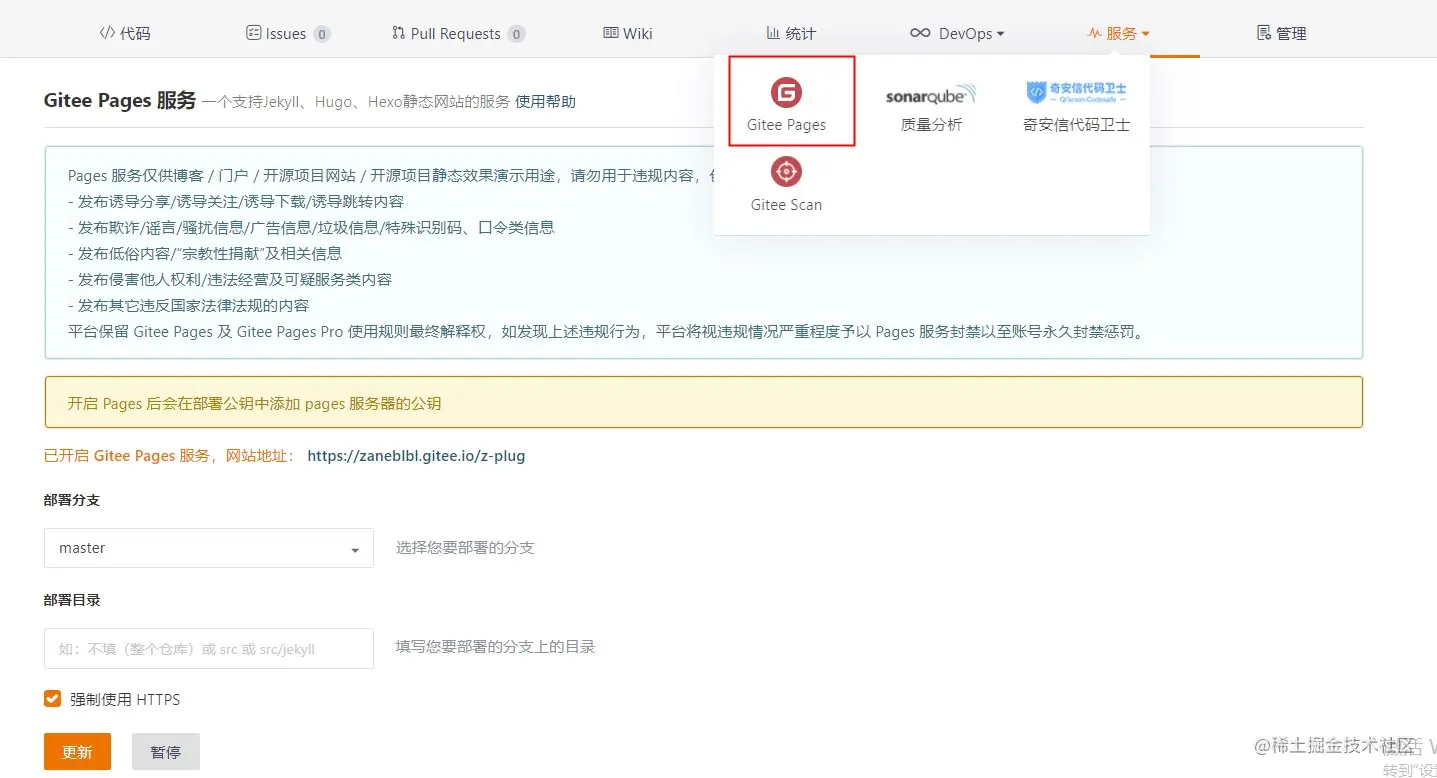Click the 服务 pulse icon

click(x=1095, y=33)
